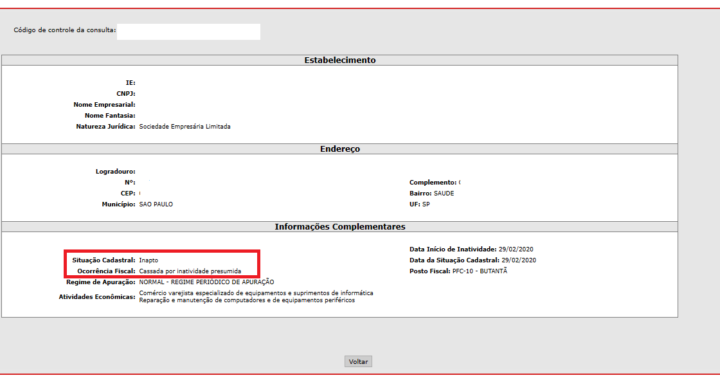Click the Posto Fiscal value 'PFC-10 - BUTANTÃ'
Screen dimensions: 720x380
pos(480,271)
